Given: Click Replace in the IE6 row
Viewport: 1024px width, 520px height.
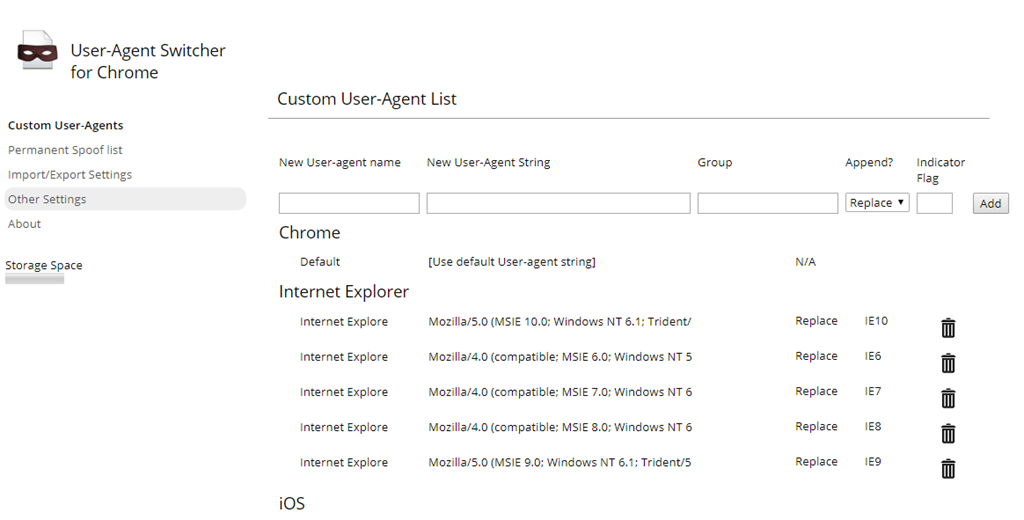Looking at the screenshot, I should tap(816, 356).
